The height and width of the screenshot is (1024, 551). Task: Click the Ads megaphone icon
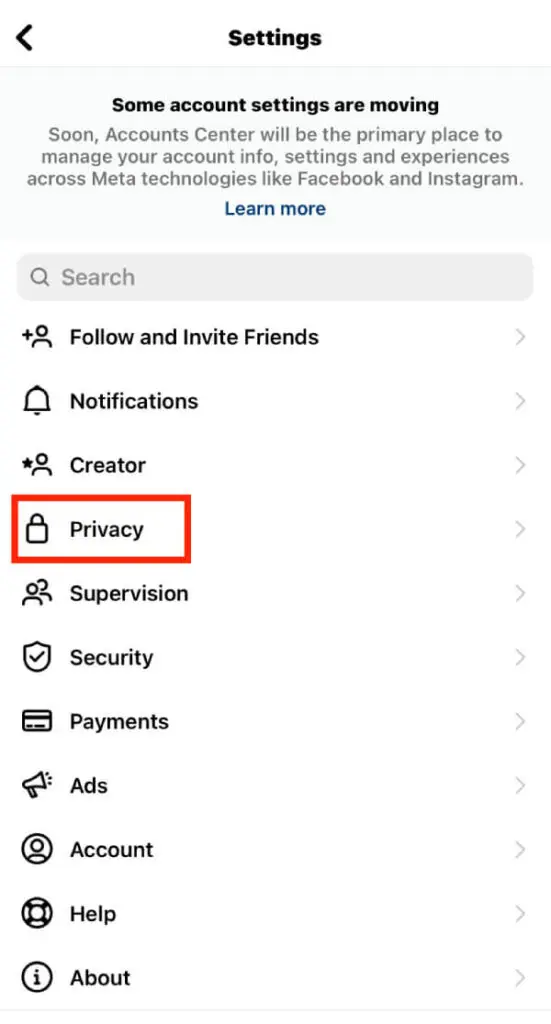pos(37,785)
